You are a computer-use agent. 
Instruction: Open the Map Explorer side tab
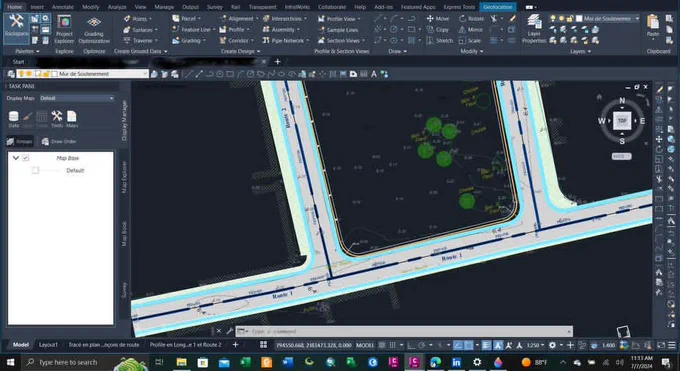pyautogui.click(x=124, y=177)
